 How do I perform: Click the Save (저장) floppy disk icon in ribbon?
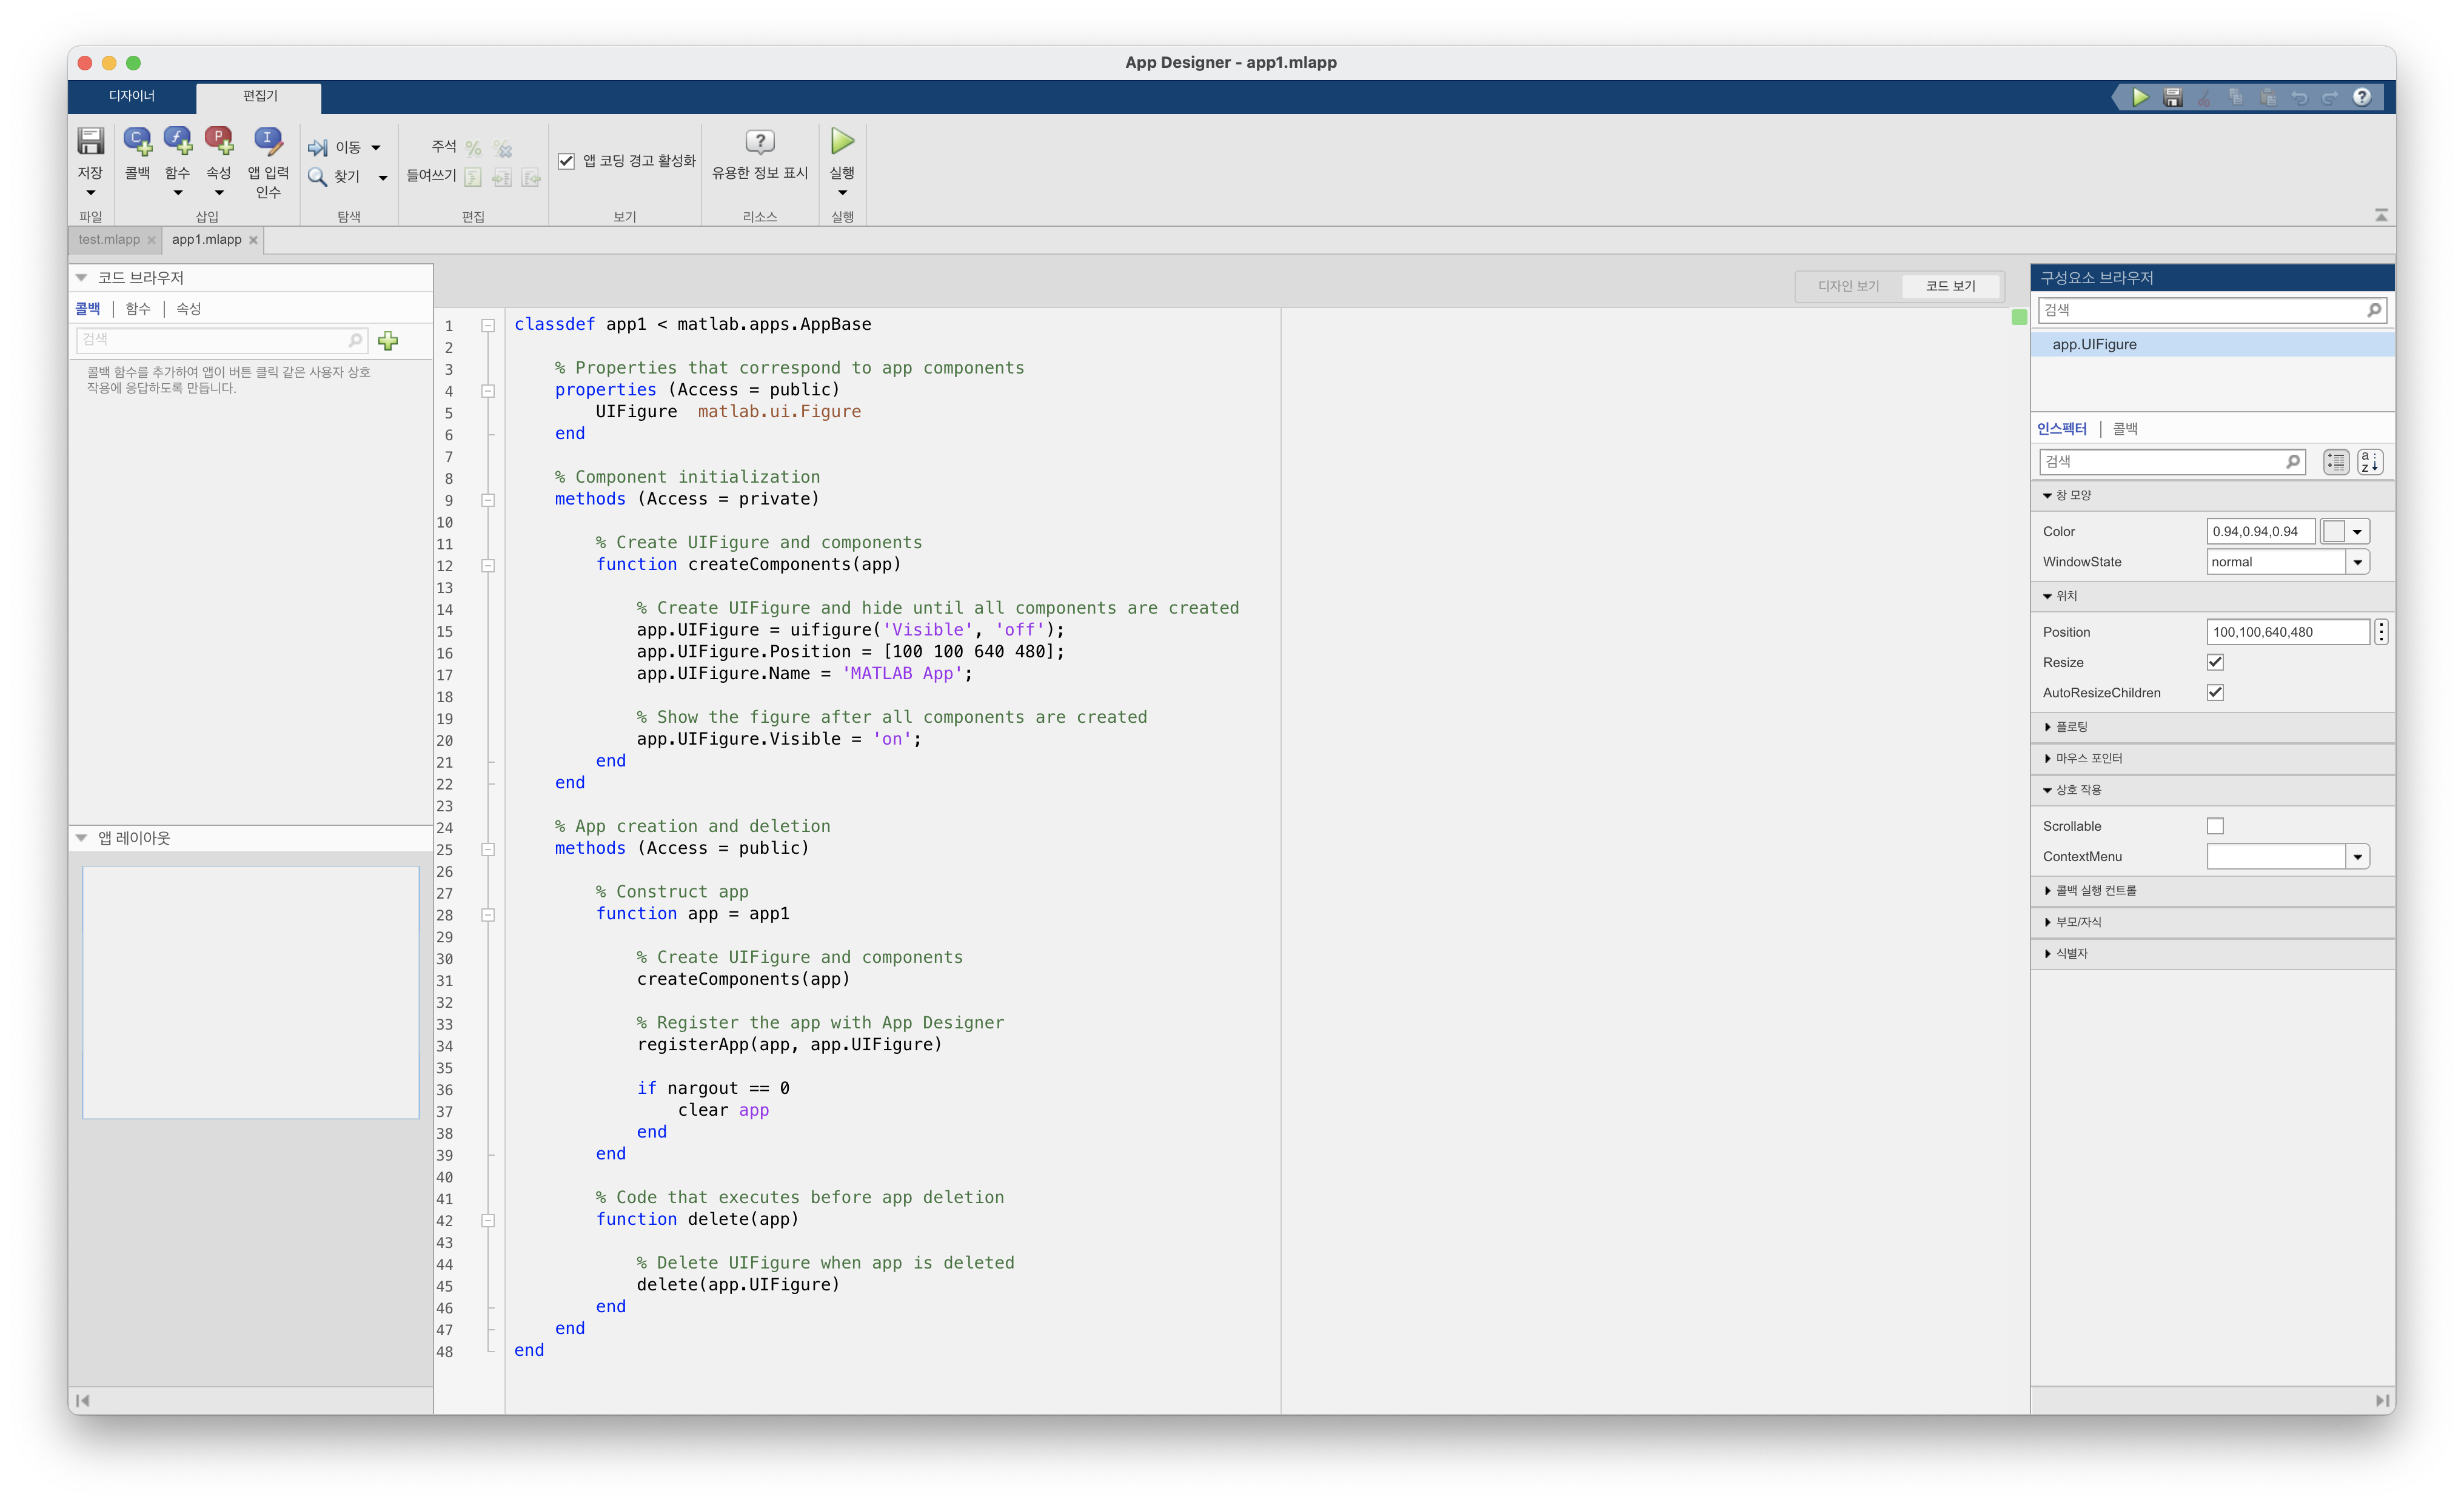coord(90,141)
